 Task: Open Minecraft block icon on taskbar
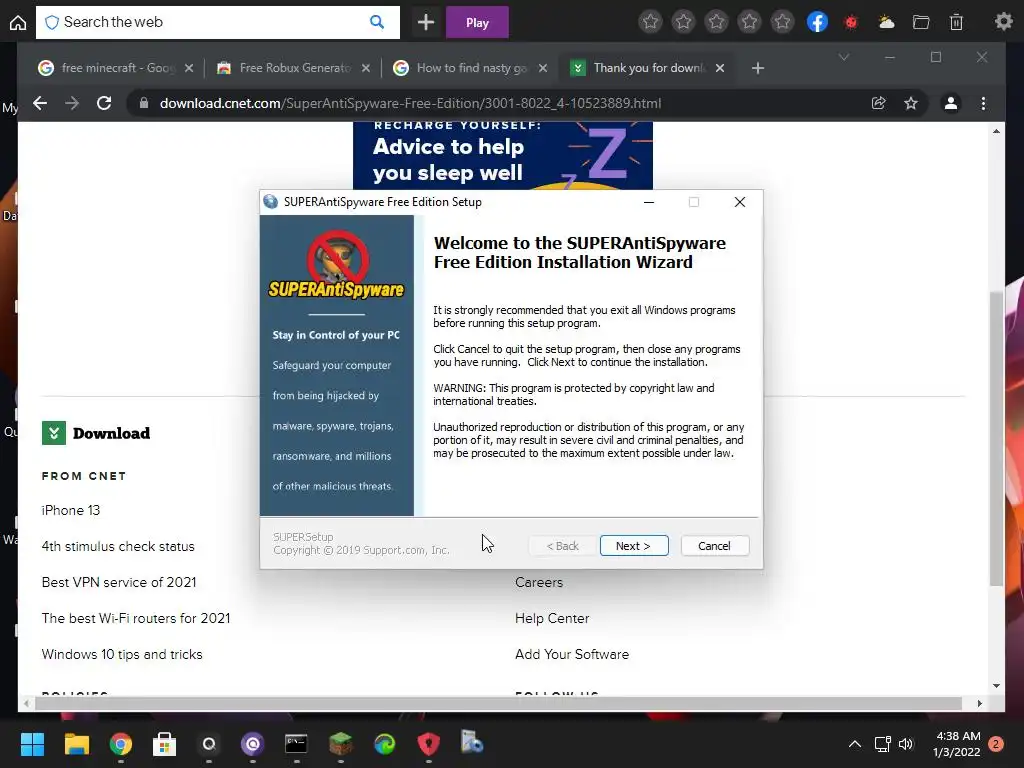pos(340,744)
